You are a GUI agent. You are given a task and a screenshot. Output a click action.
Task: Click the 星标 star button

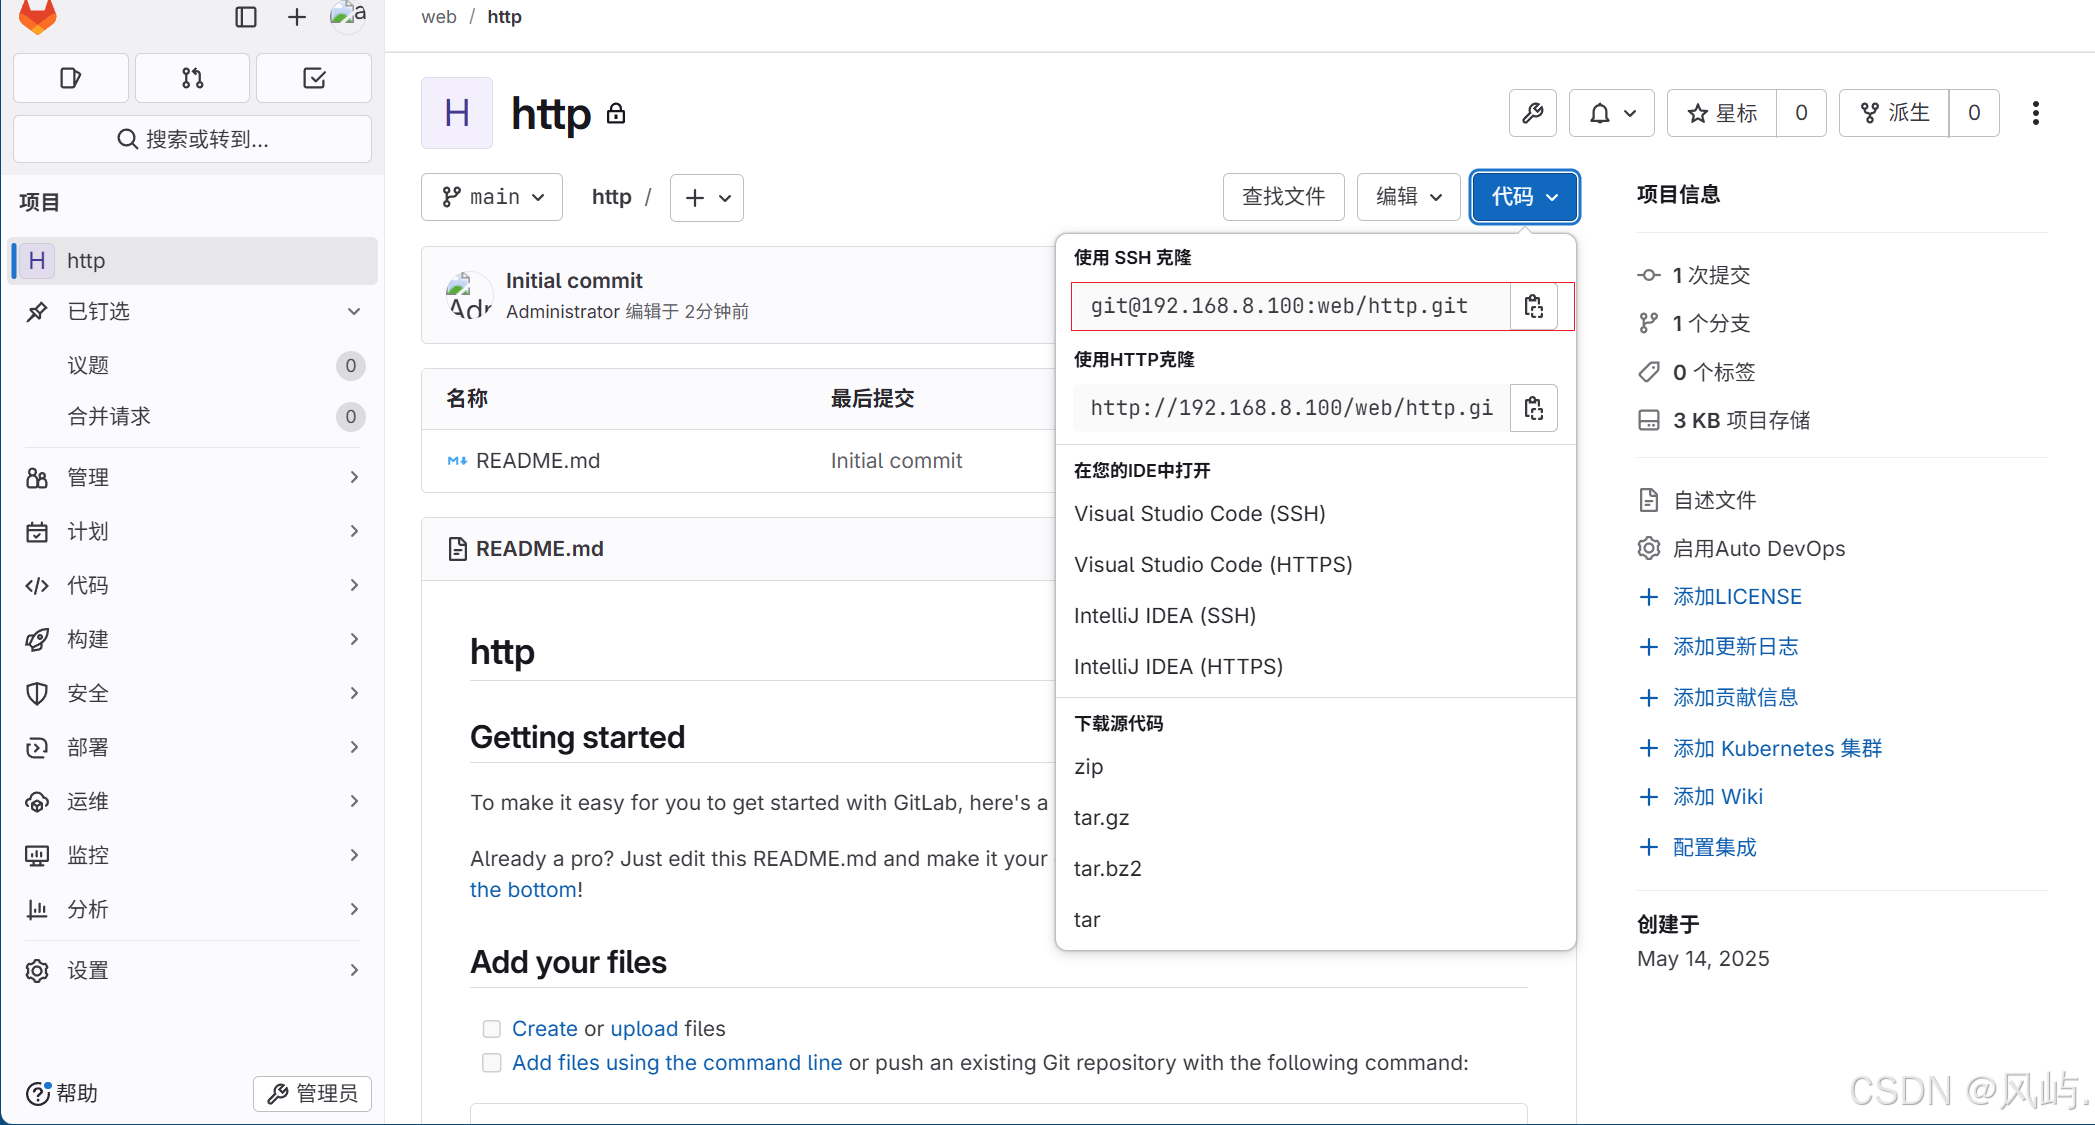click(x=1722, y=113)
